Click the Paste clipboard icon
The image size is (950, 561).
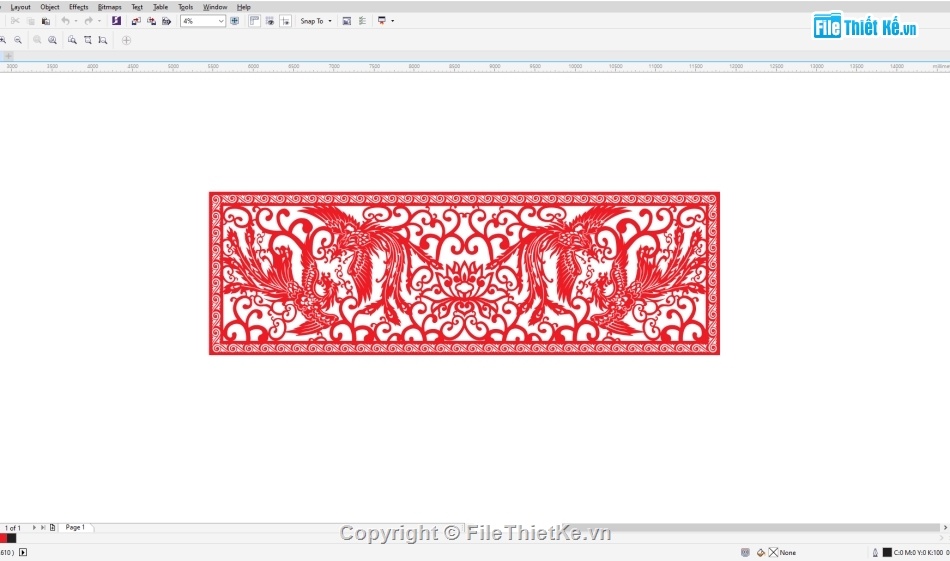[x=46, y=21]
